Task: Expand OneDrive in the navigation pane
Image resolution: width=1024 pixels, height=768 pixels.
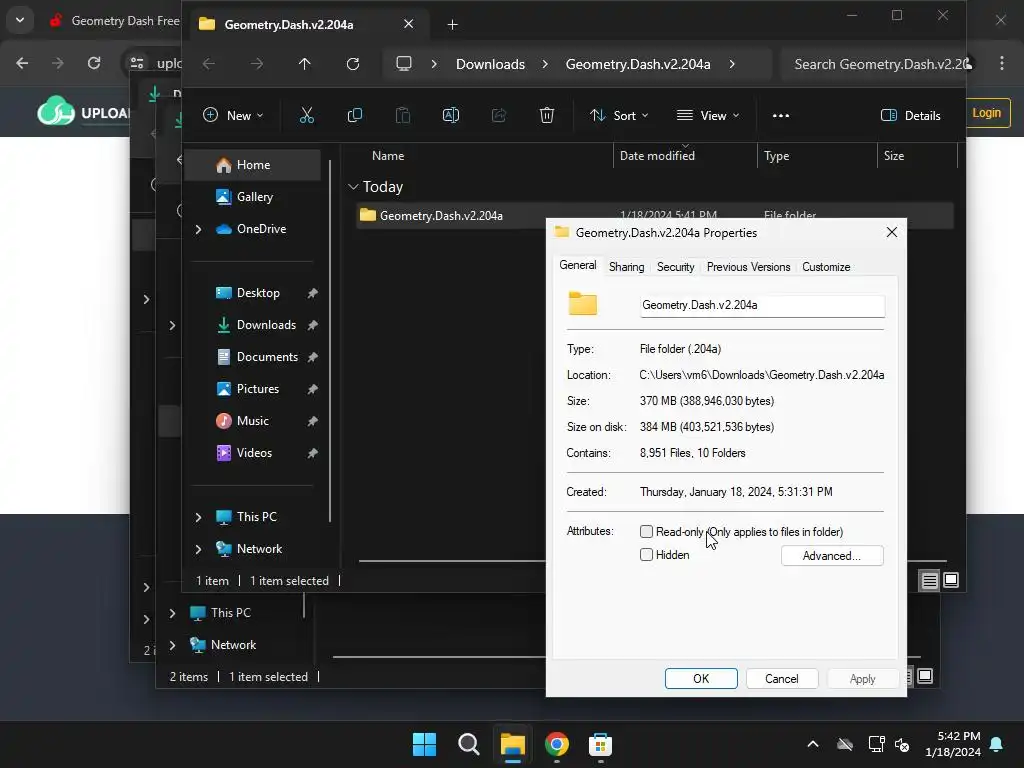Action: point(199,229)
